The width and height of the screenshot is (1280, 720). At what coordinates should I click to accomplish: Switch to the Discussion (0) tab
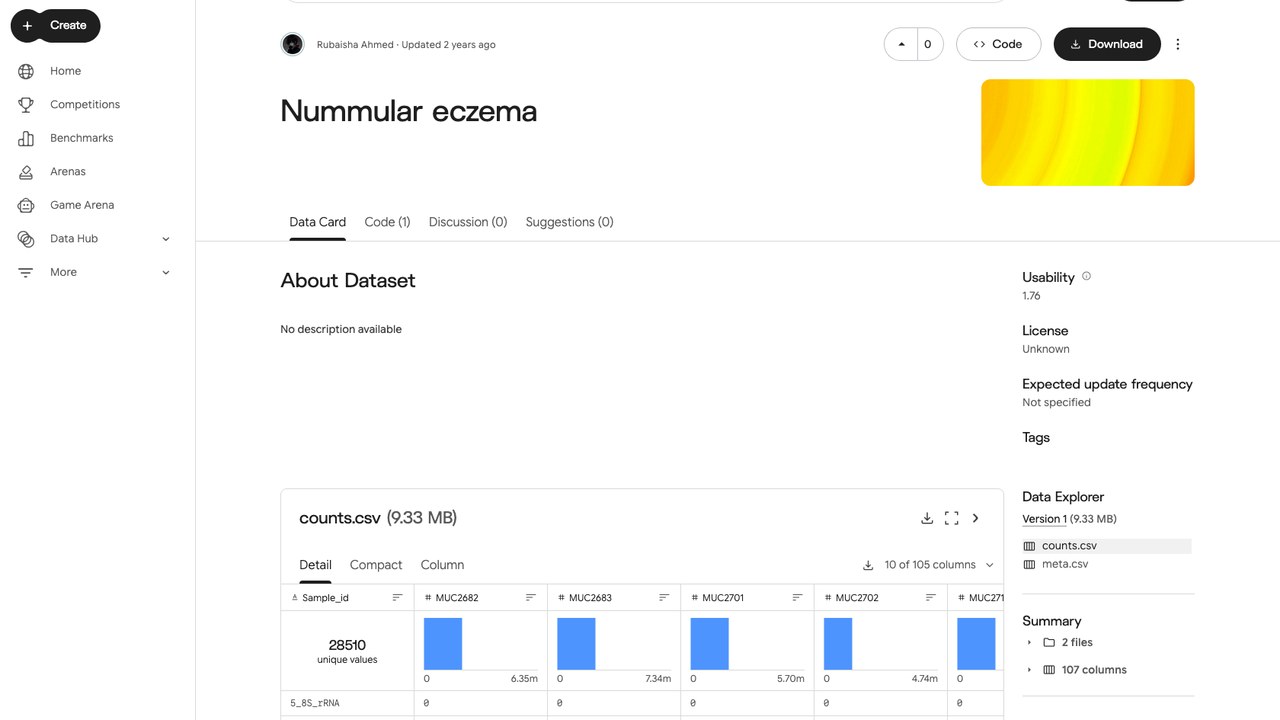(468, 222)
